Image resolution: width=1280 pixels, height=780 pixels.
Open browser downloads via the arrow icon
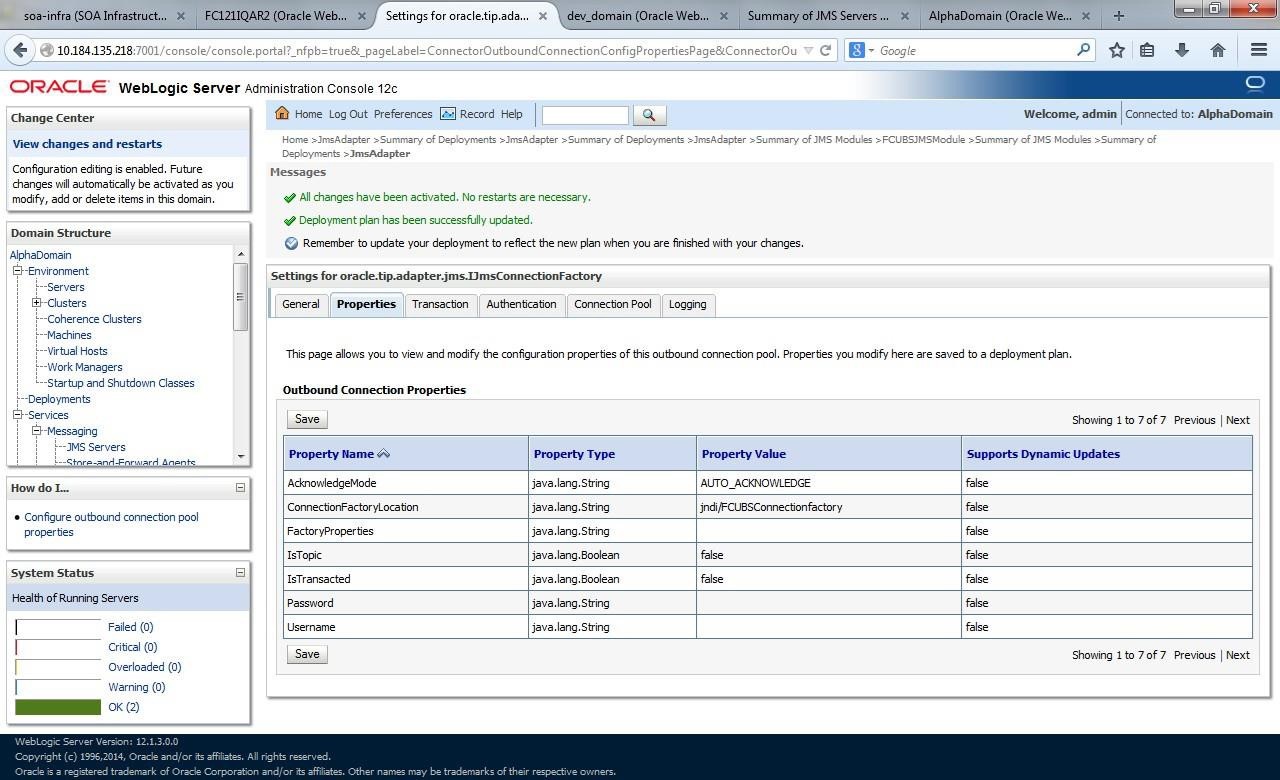(x=1181, y=50)
